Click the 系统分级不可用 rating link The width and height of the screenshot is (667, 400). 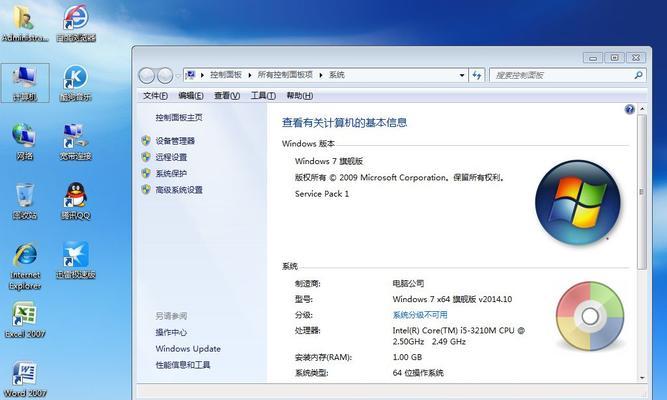pos(420,315)
